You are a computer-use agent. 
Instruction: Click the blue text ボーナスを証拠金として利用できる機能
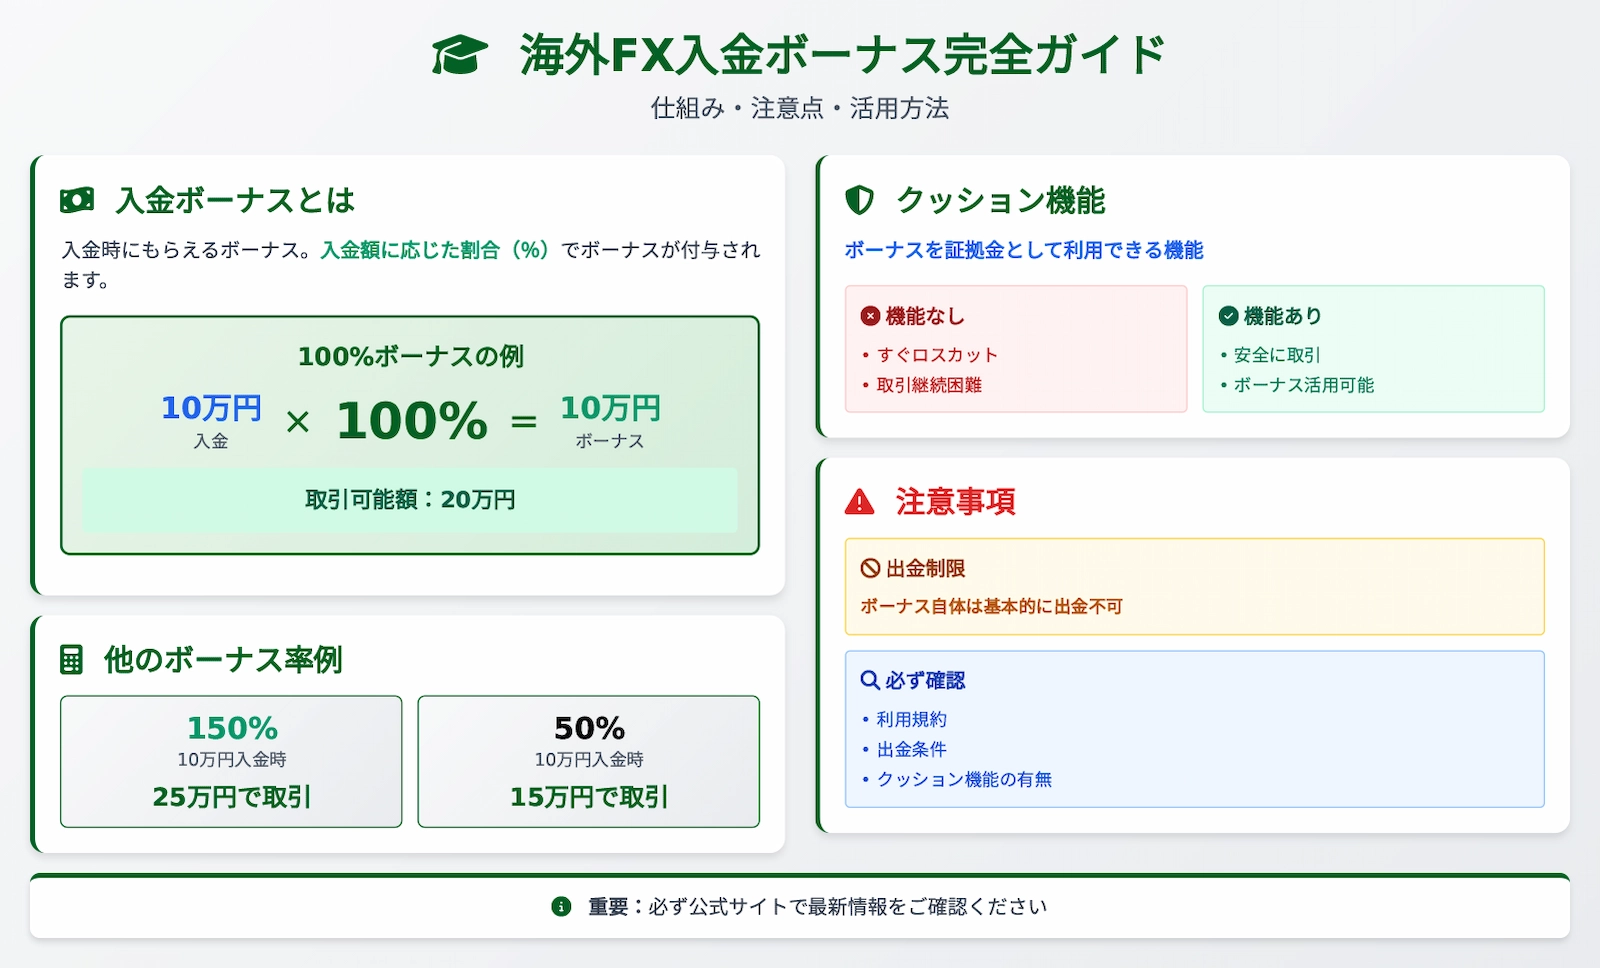[x=1023, y=250]
